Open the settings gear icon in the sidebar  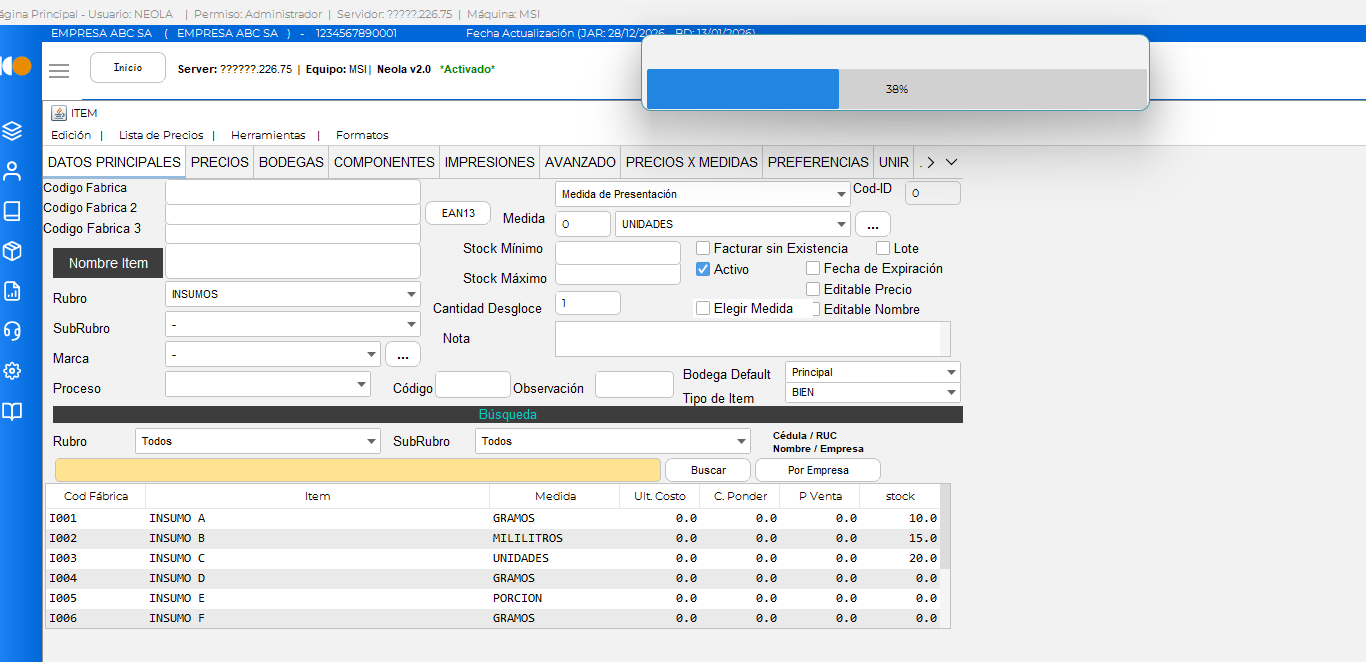point(12,371)
